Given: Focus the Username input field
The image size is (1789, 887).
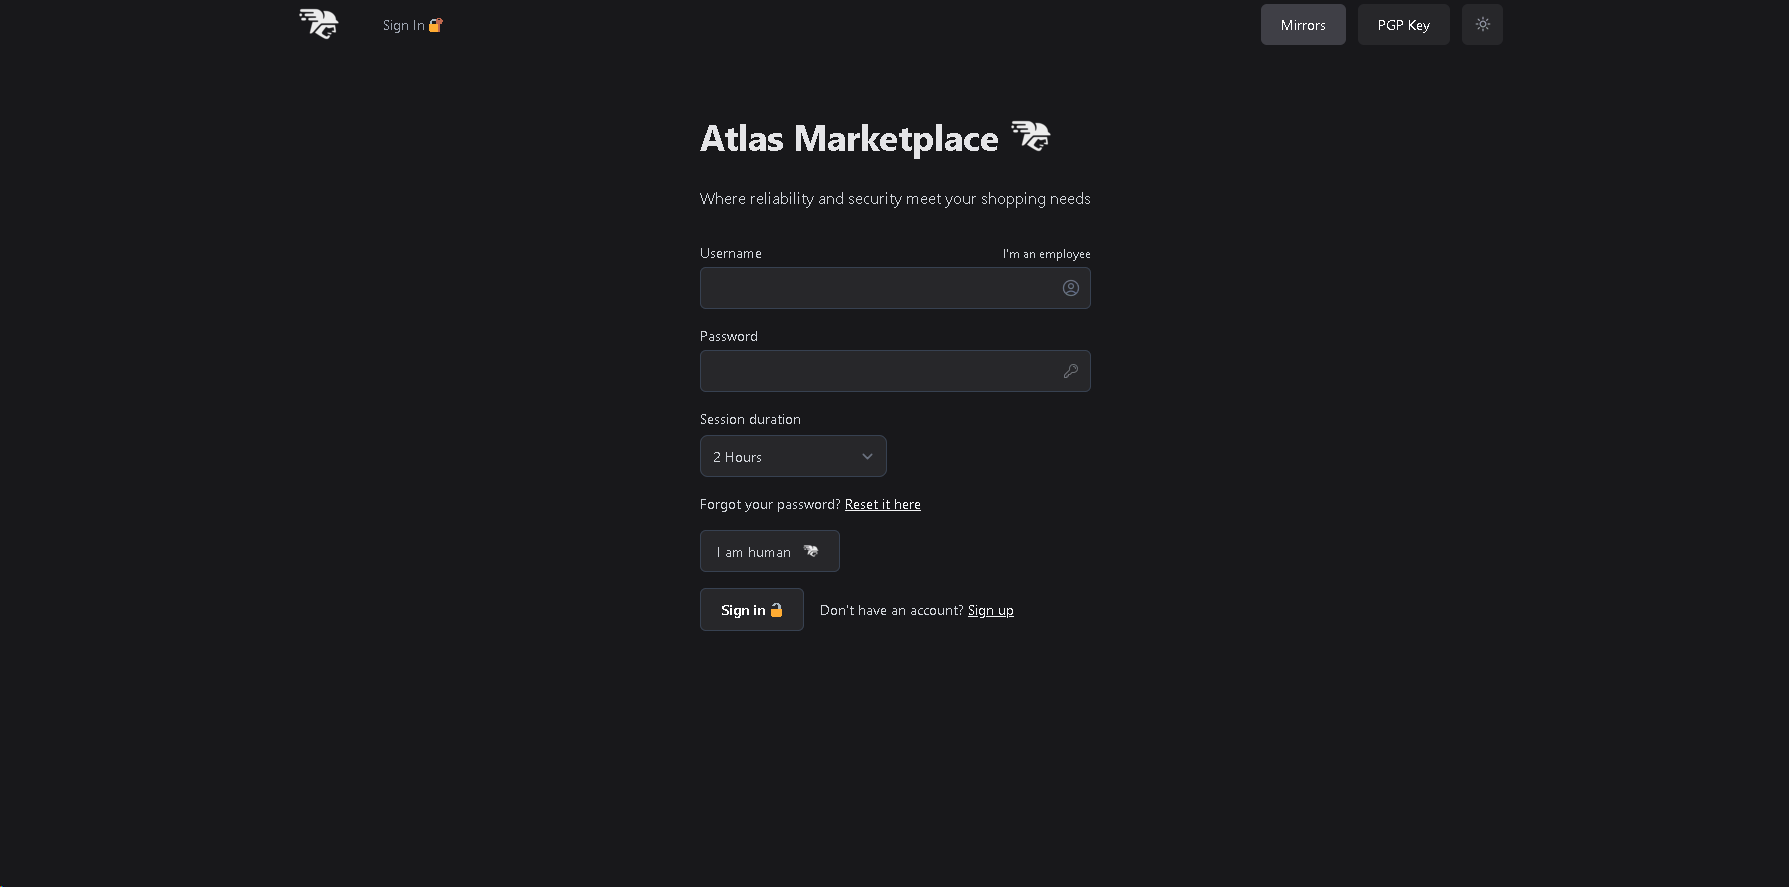Looking at the screenshot, I should (878, 288).
